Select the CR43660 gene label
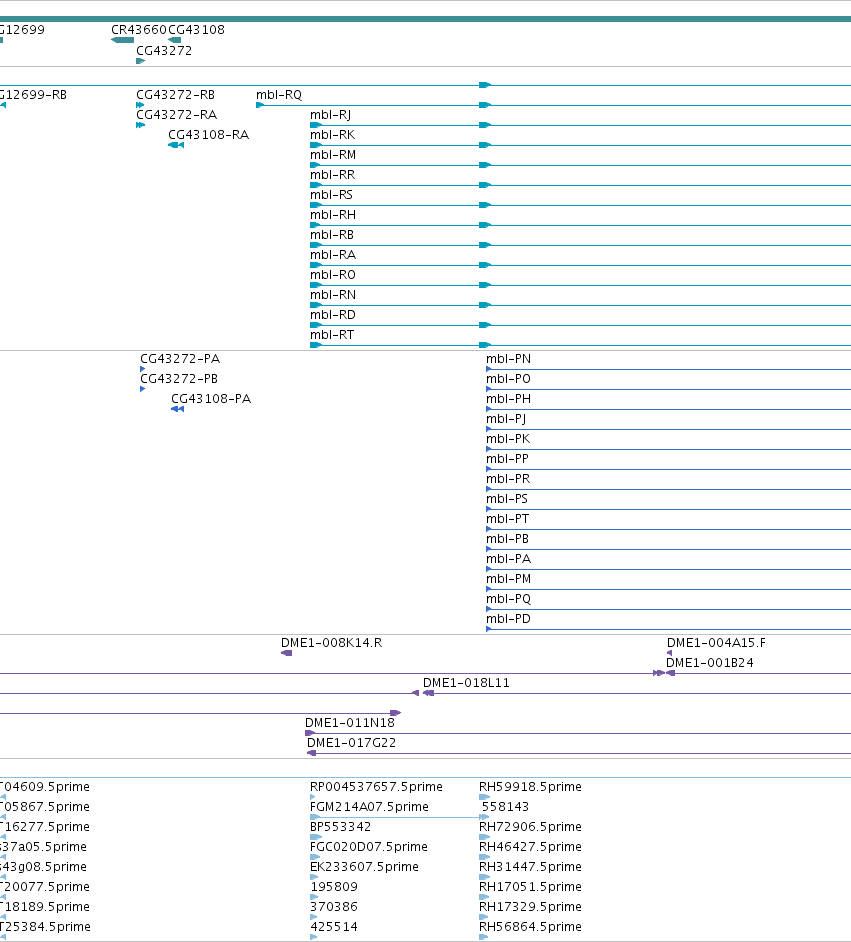Viewport: 851px width, 942px height. click(139, 29)
